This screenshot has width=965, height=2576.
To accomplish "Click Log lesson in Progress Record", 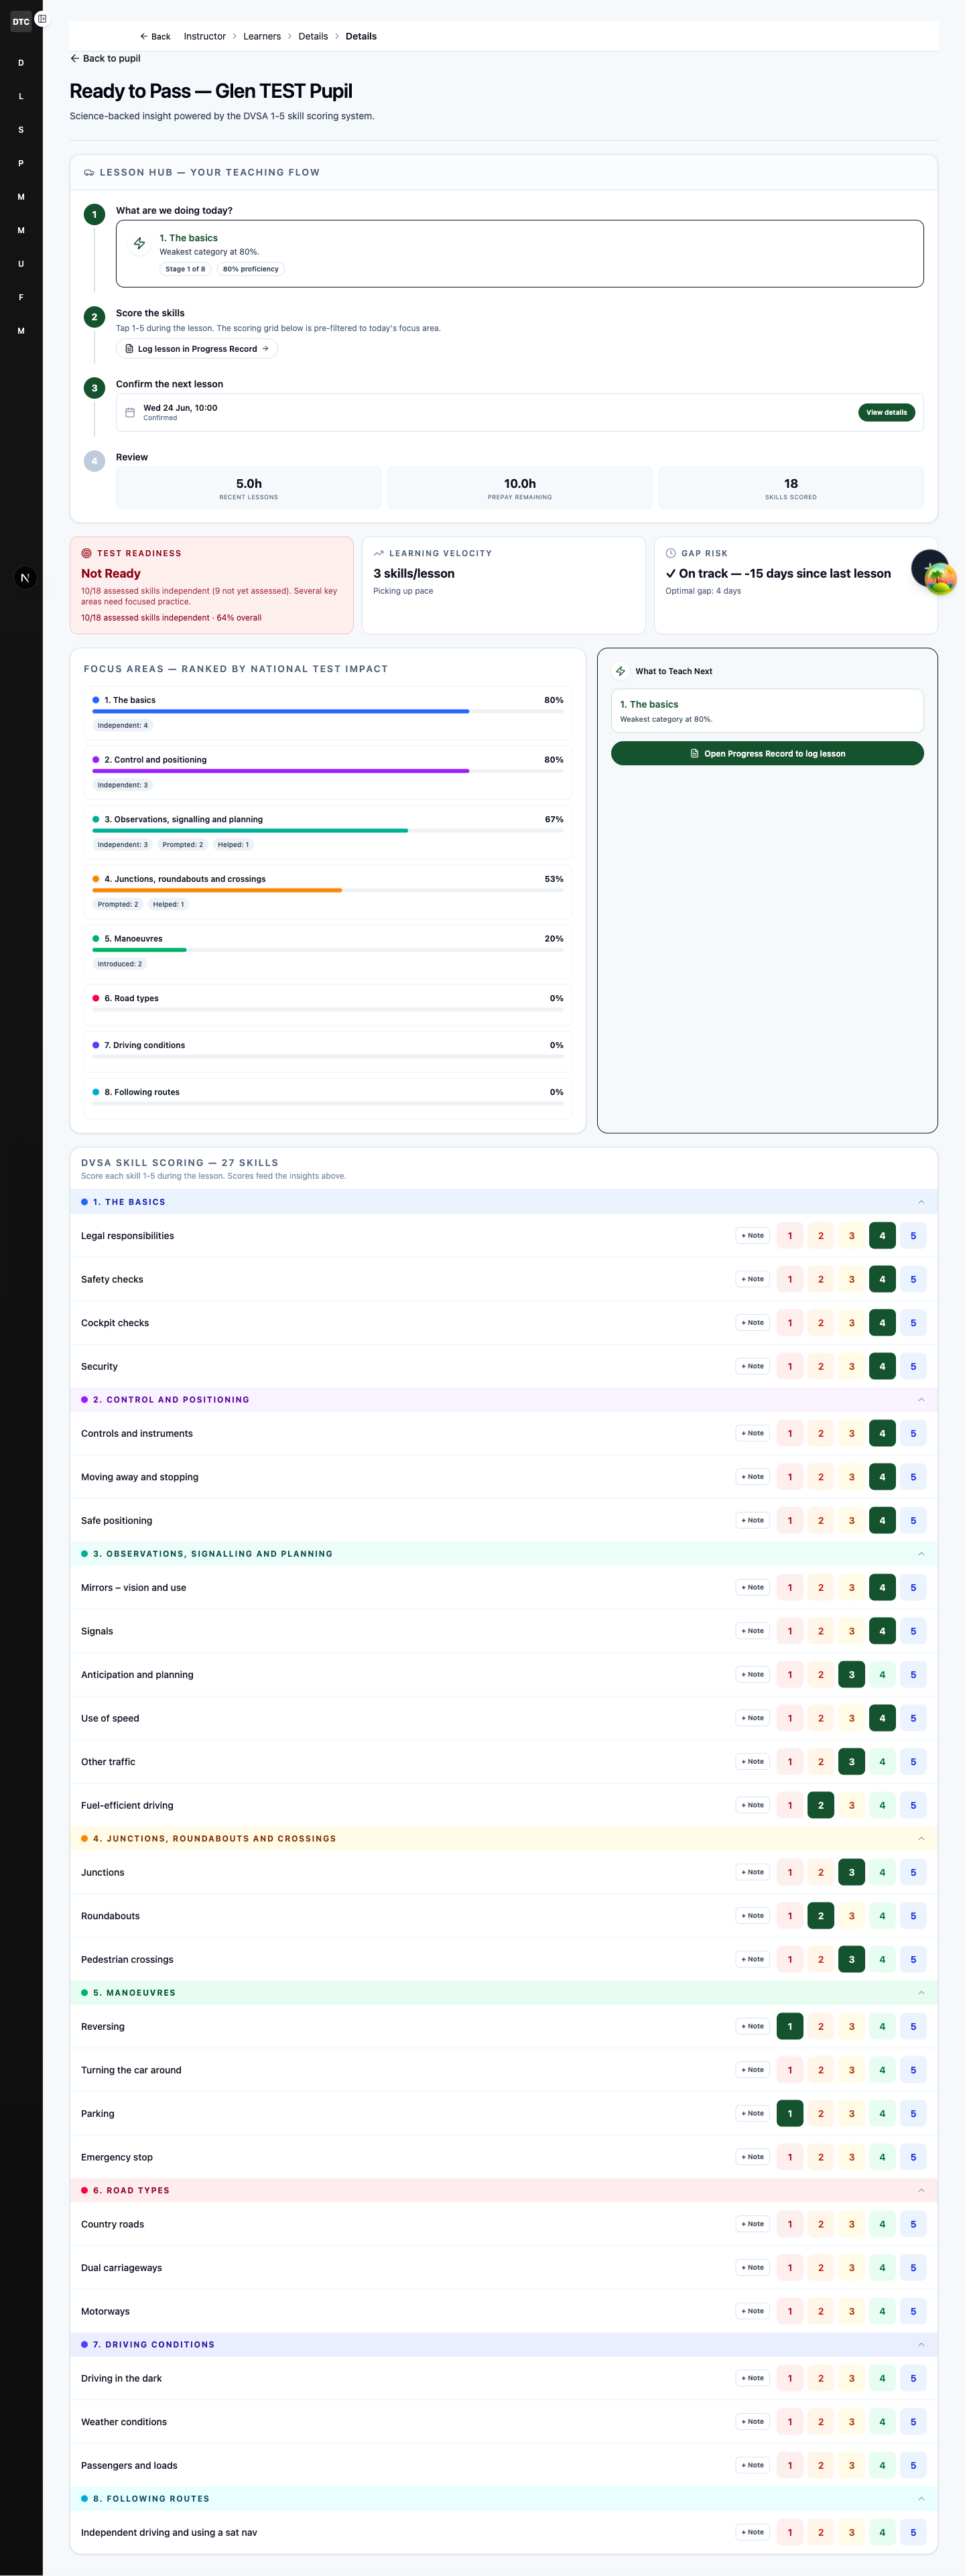I will click(197, 349).
